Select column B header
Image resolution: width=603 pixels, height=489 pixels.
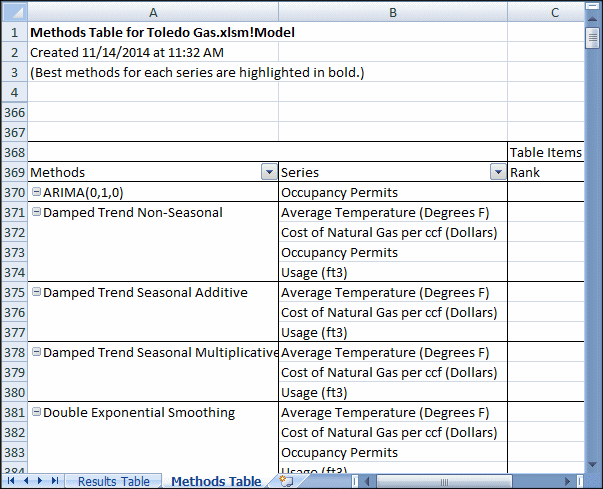pos(393,12)
